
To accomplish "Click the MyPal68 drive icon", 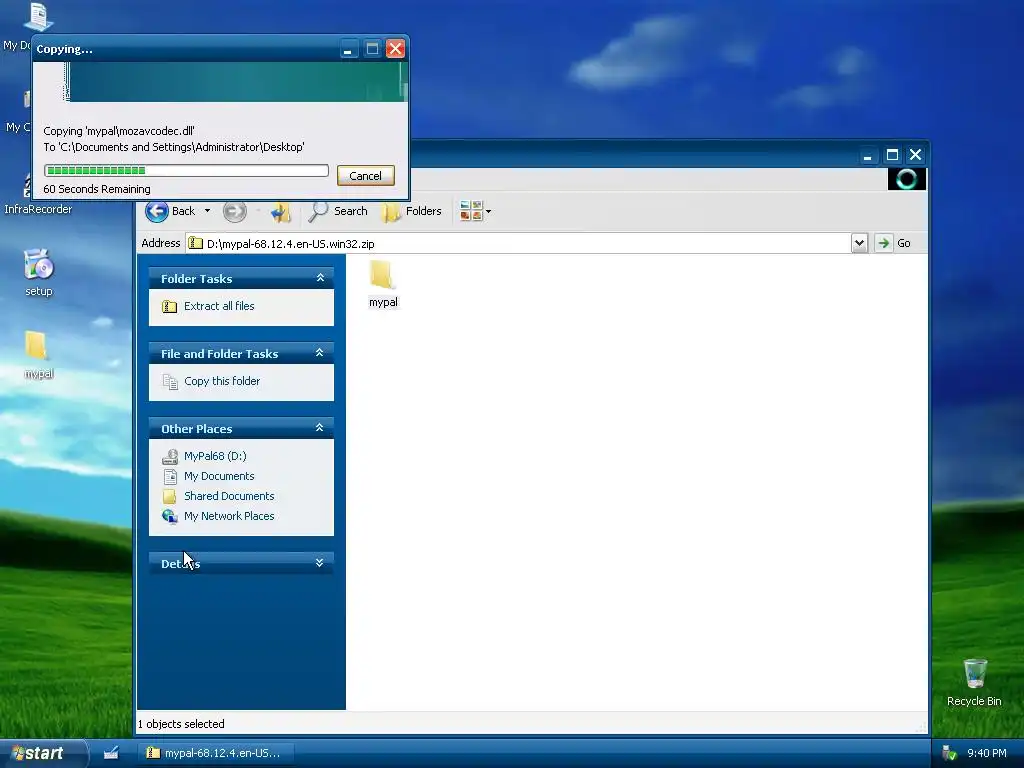I will point(170,456).
